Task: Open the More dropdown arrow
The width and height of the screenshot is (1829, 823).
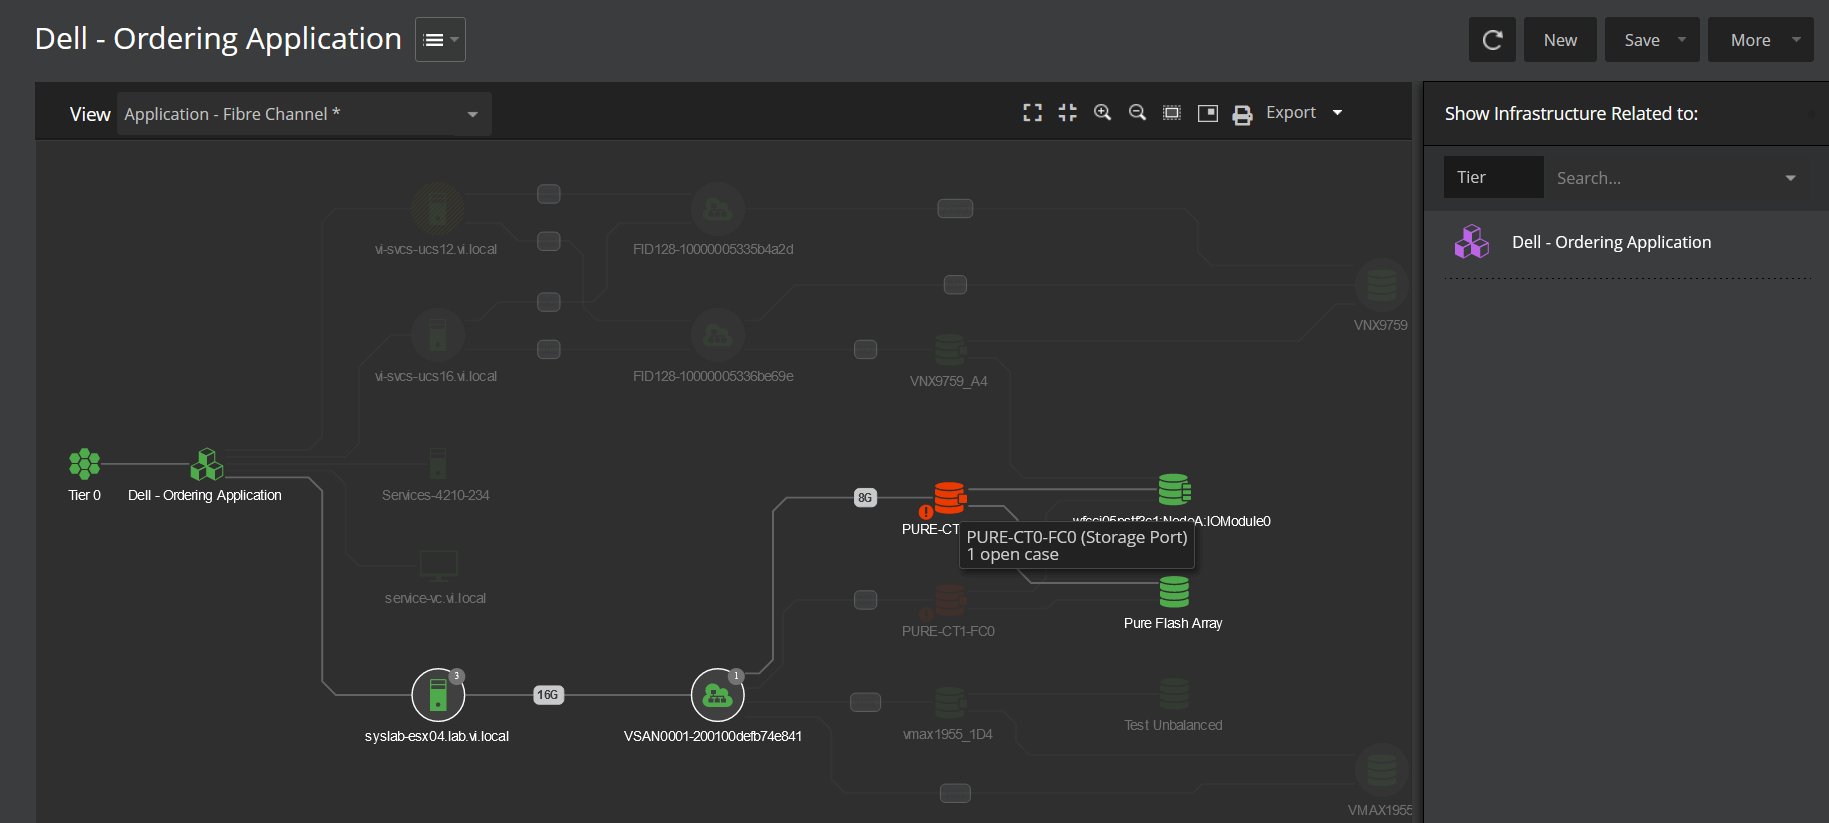Action: (1797, 40)
